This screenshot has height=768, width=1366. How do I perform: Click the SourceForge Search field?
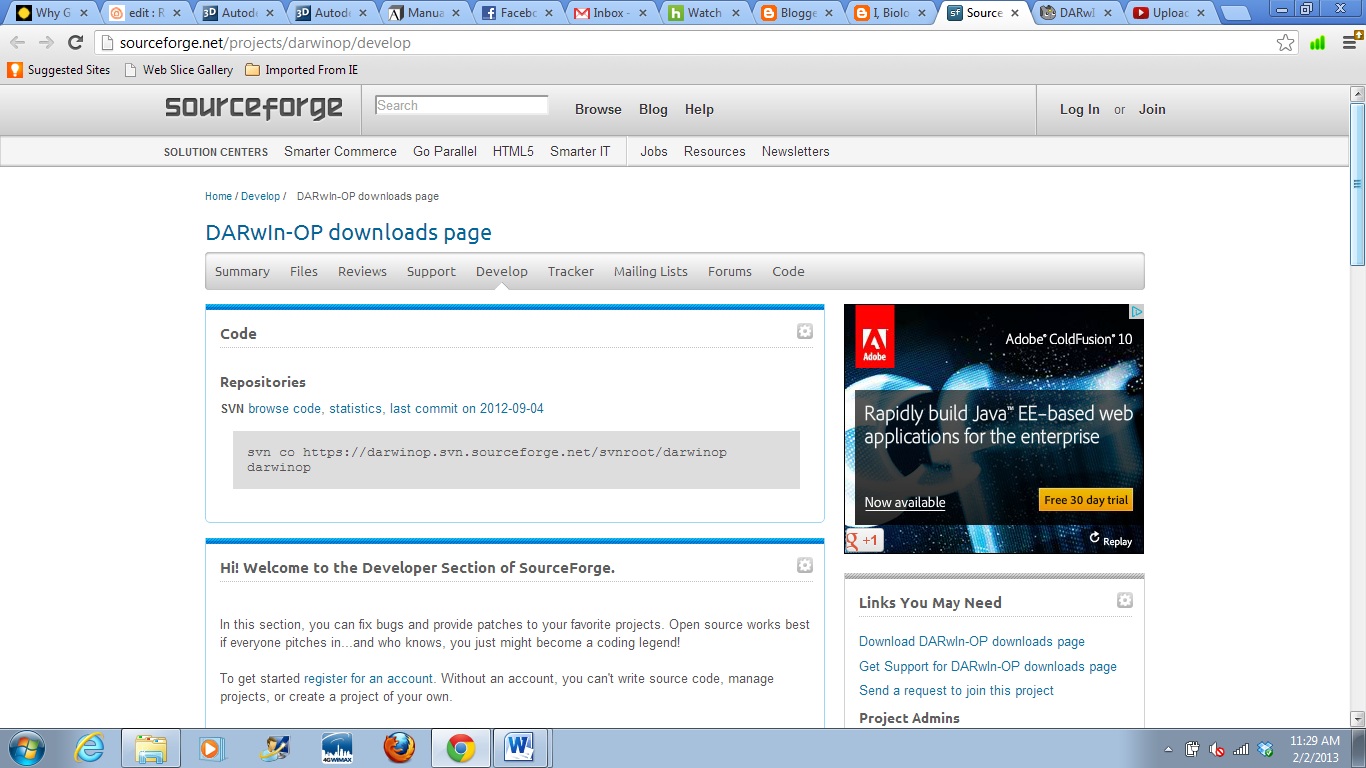click(461, 105)
